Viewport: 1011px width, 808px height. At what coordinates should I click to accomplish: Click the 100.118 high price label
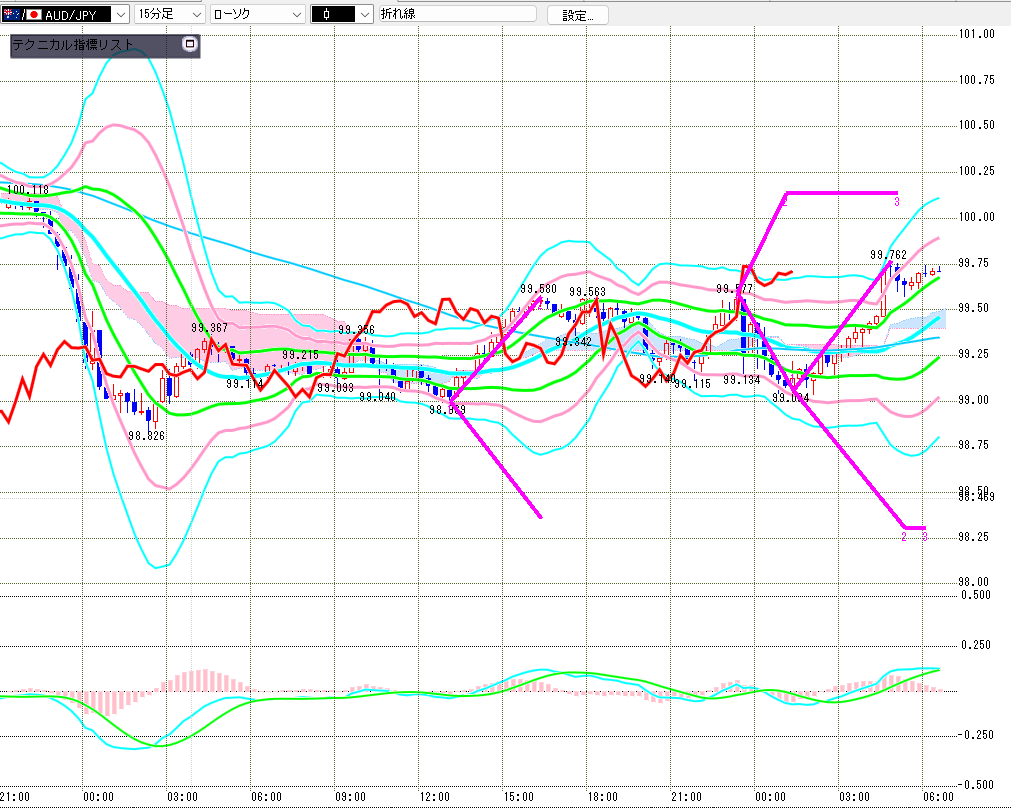coord(27,189)
